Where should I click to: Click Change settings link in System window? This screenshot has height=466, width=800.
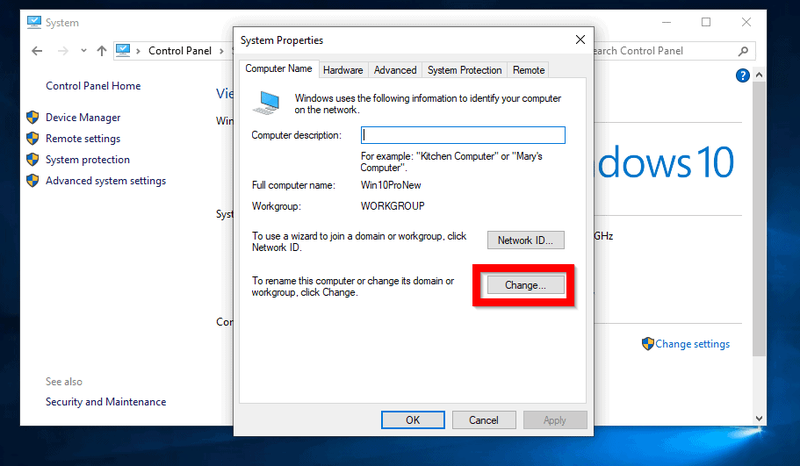(x=692, y=344)
